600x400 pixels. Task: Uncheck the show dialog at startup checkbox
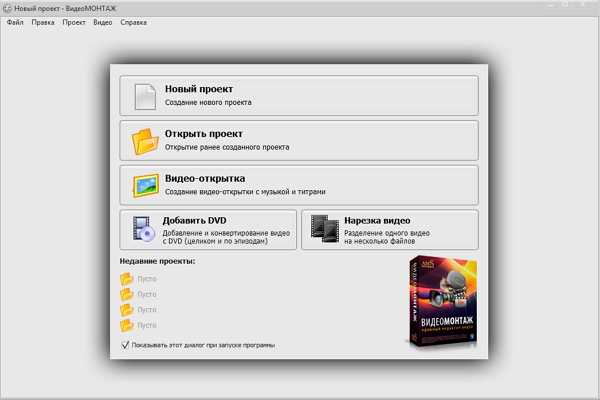(125, 345)
